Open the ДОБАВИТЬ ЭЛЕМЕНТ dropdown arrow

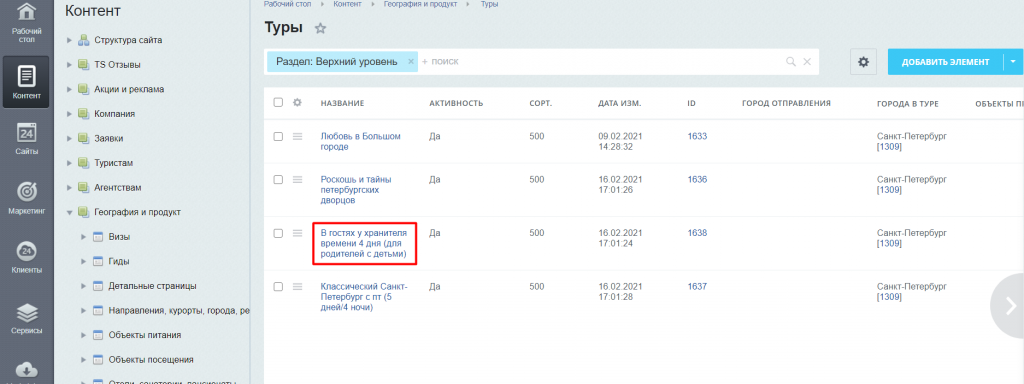point(1013,61)
